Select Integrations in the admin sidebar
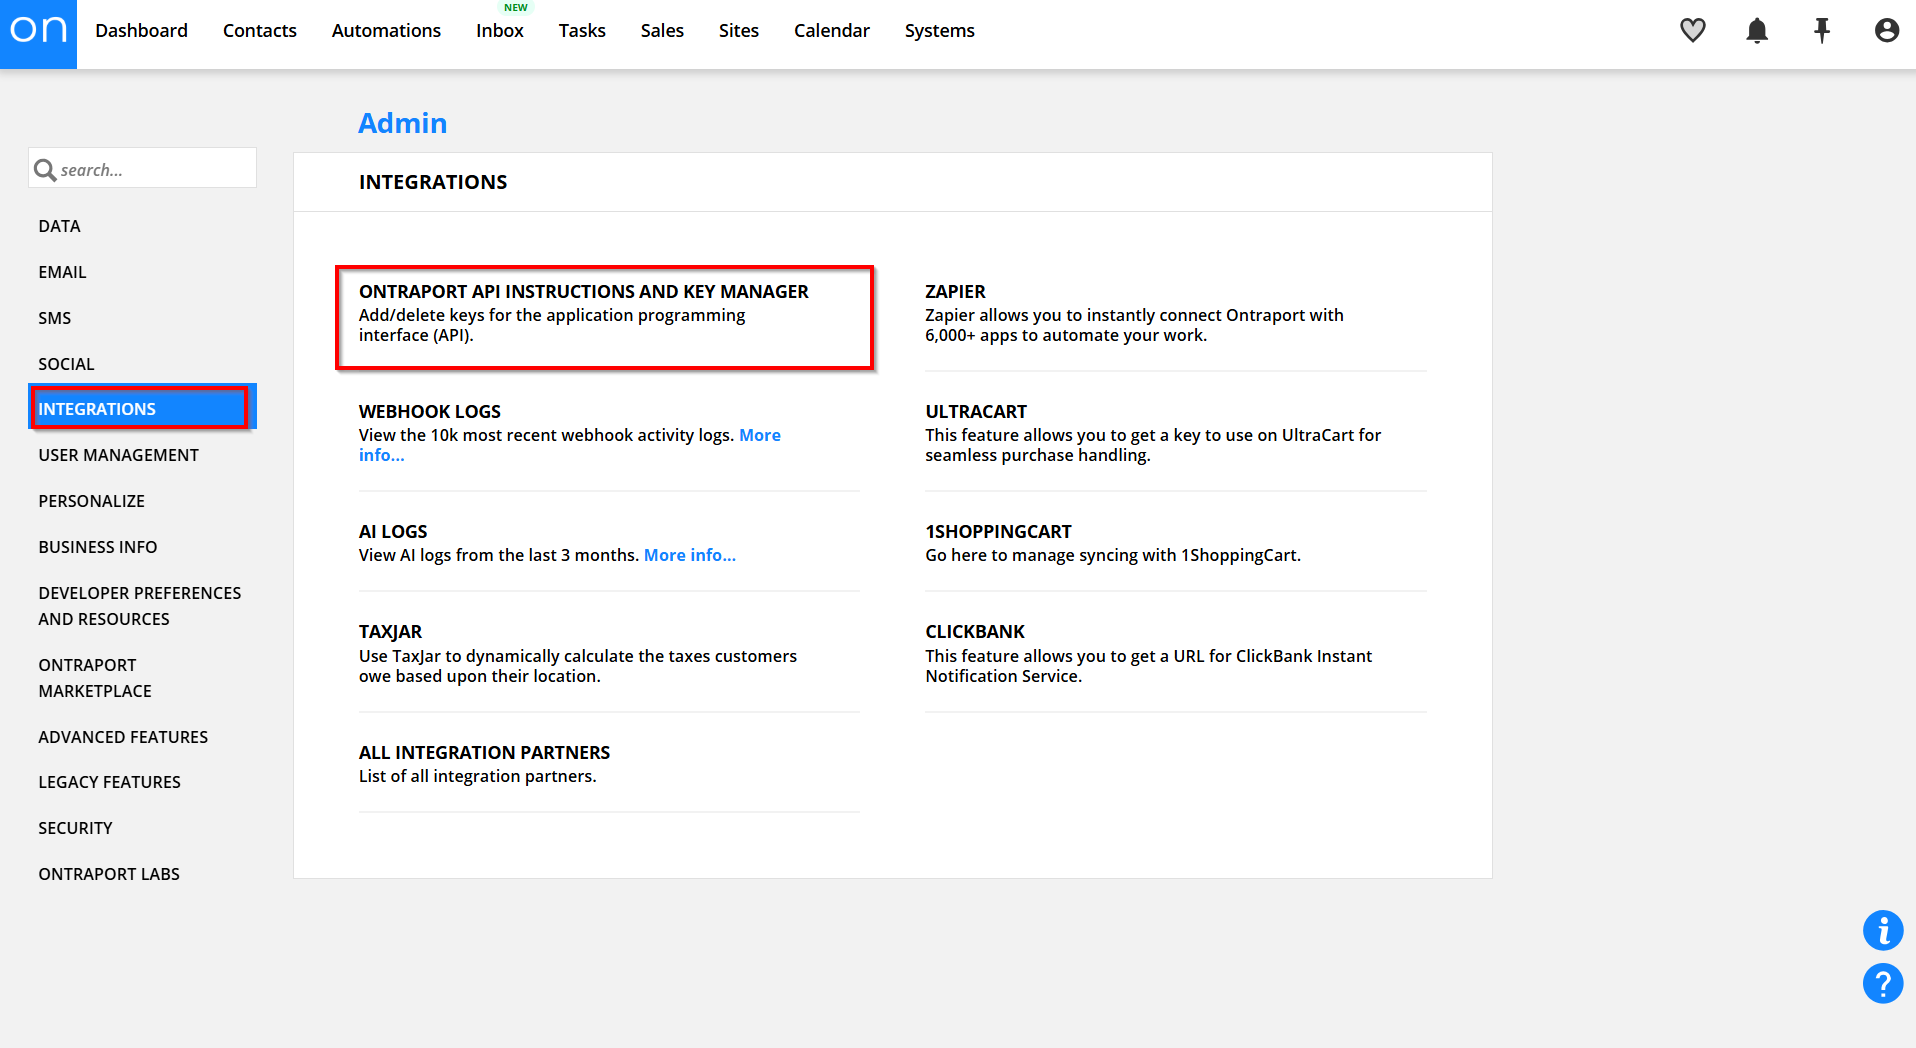The height and width of the screenshot is (1048, 1916). click(x=97, y=409)
